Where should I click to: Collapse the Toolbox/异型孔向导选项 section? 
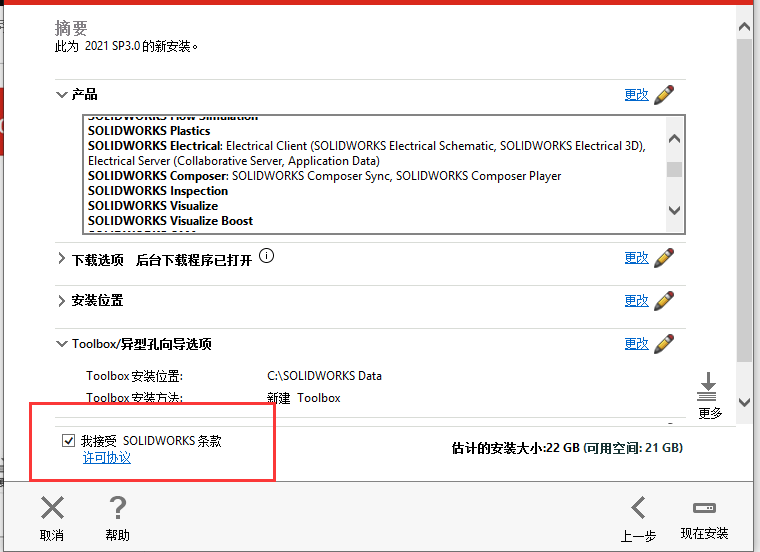(62, 344)
